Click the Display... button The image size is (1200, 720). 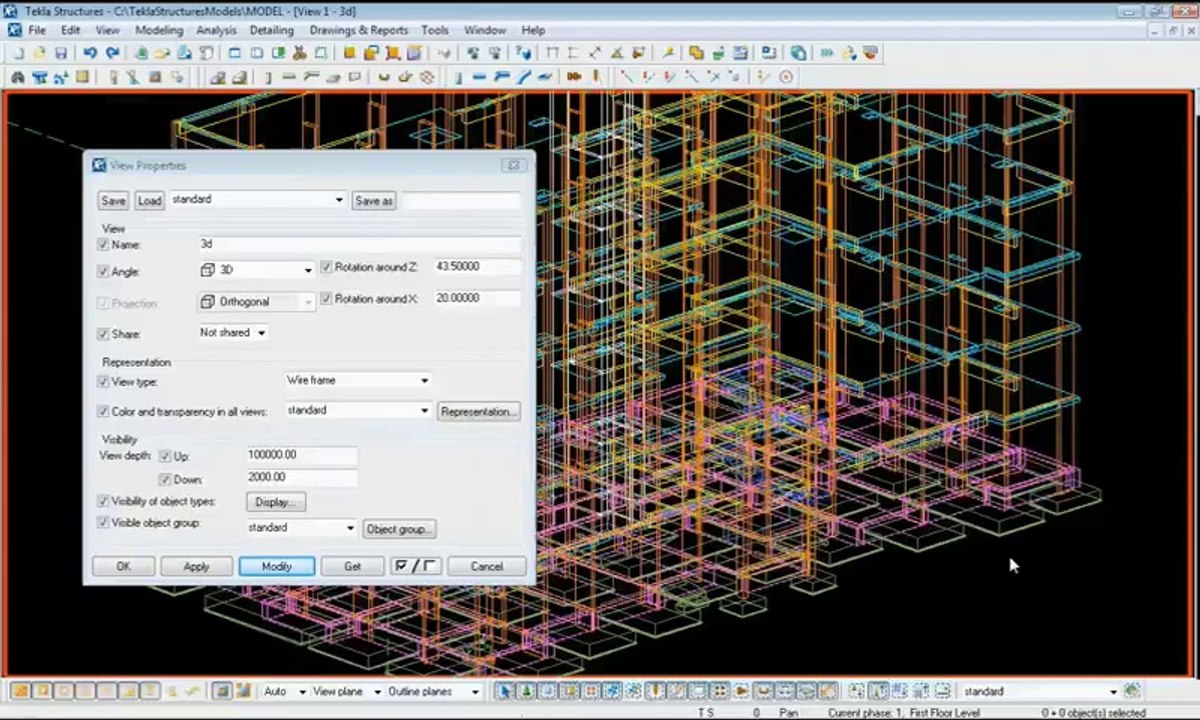coord(276,502)
